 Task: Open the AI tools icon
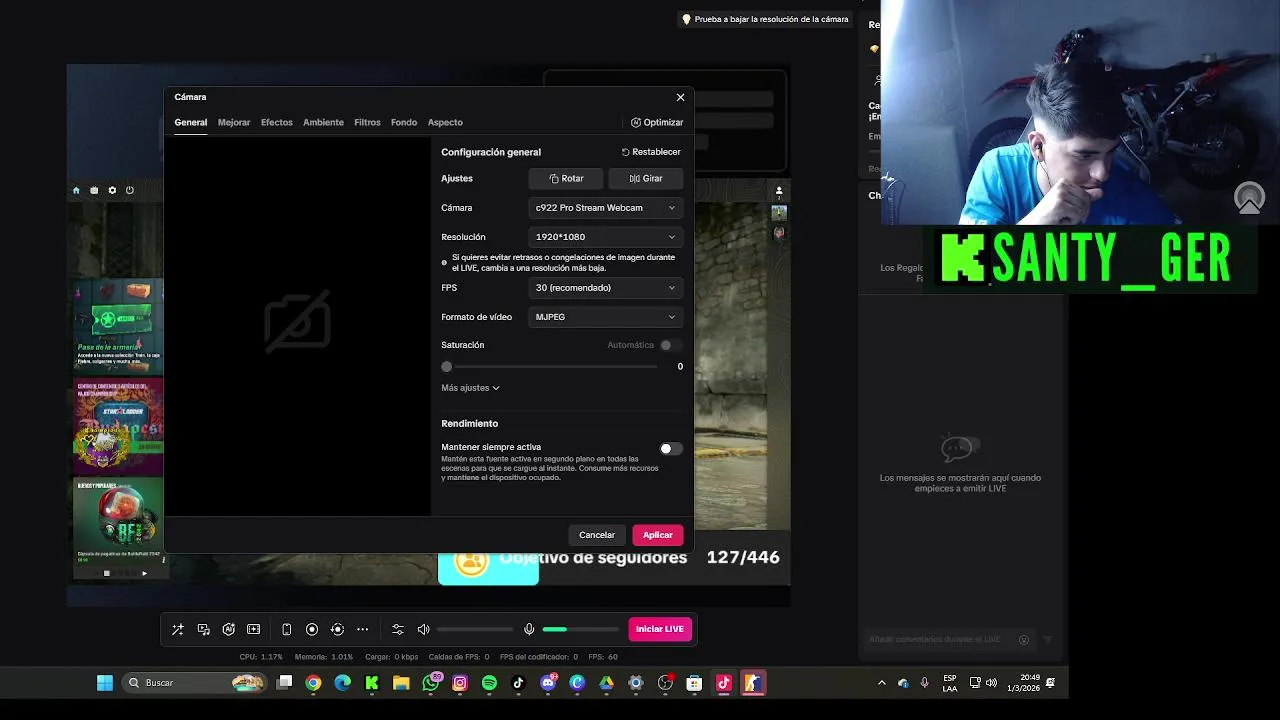(229, 629)
